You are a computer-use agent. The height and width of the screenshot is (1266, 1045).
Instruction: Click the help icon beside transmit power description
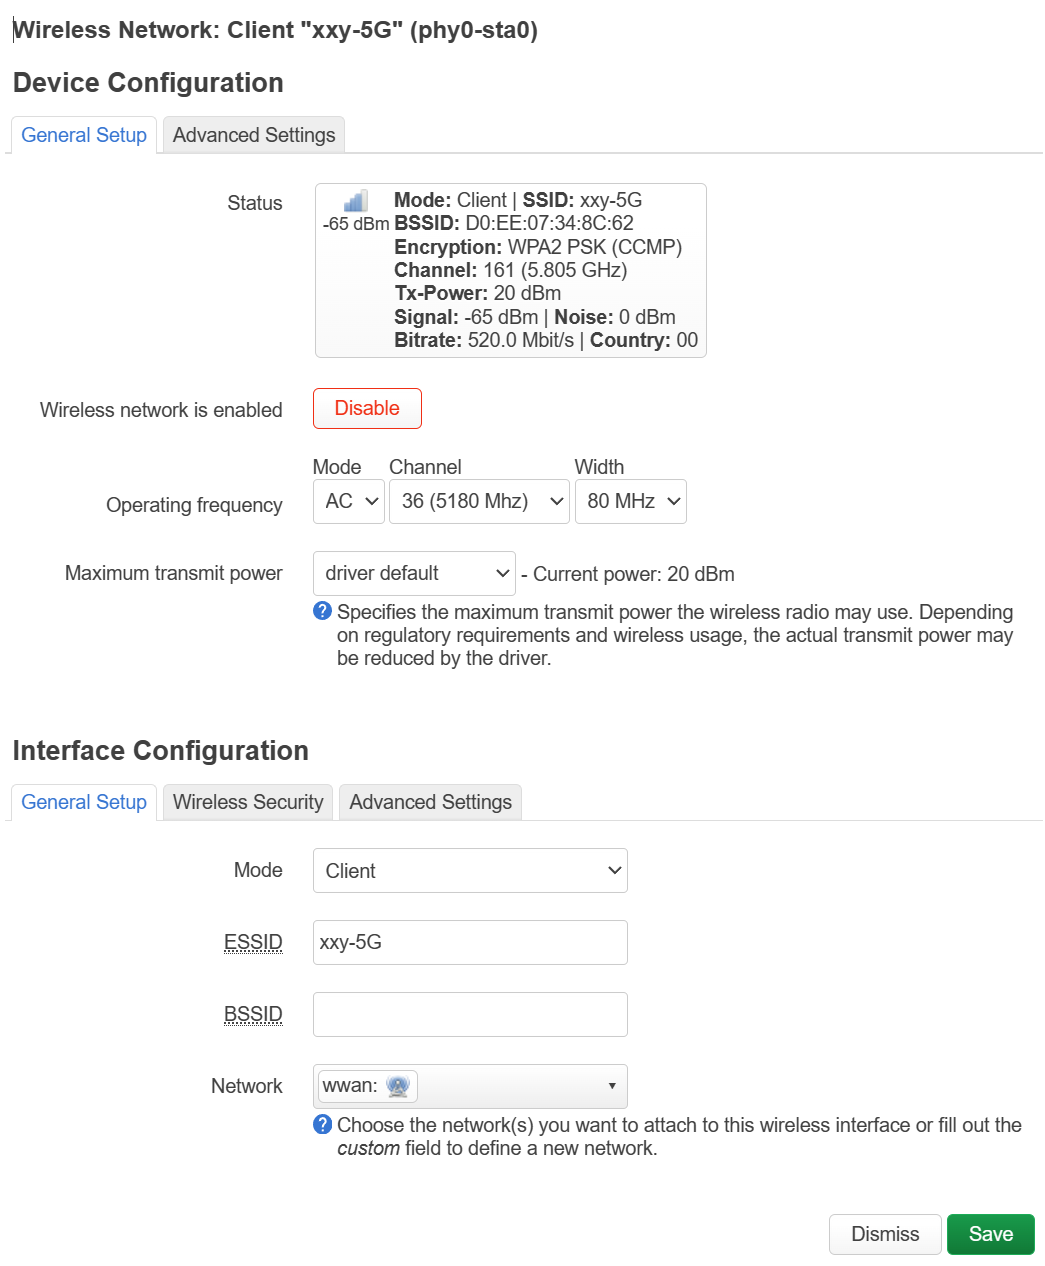click(322, 611)
